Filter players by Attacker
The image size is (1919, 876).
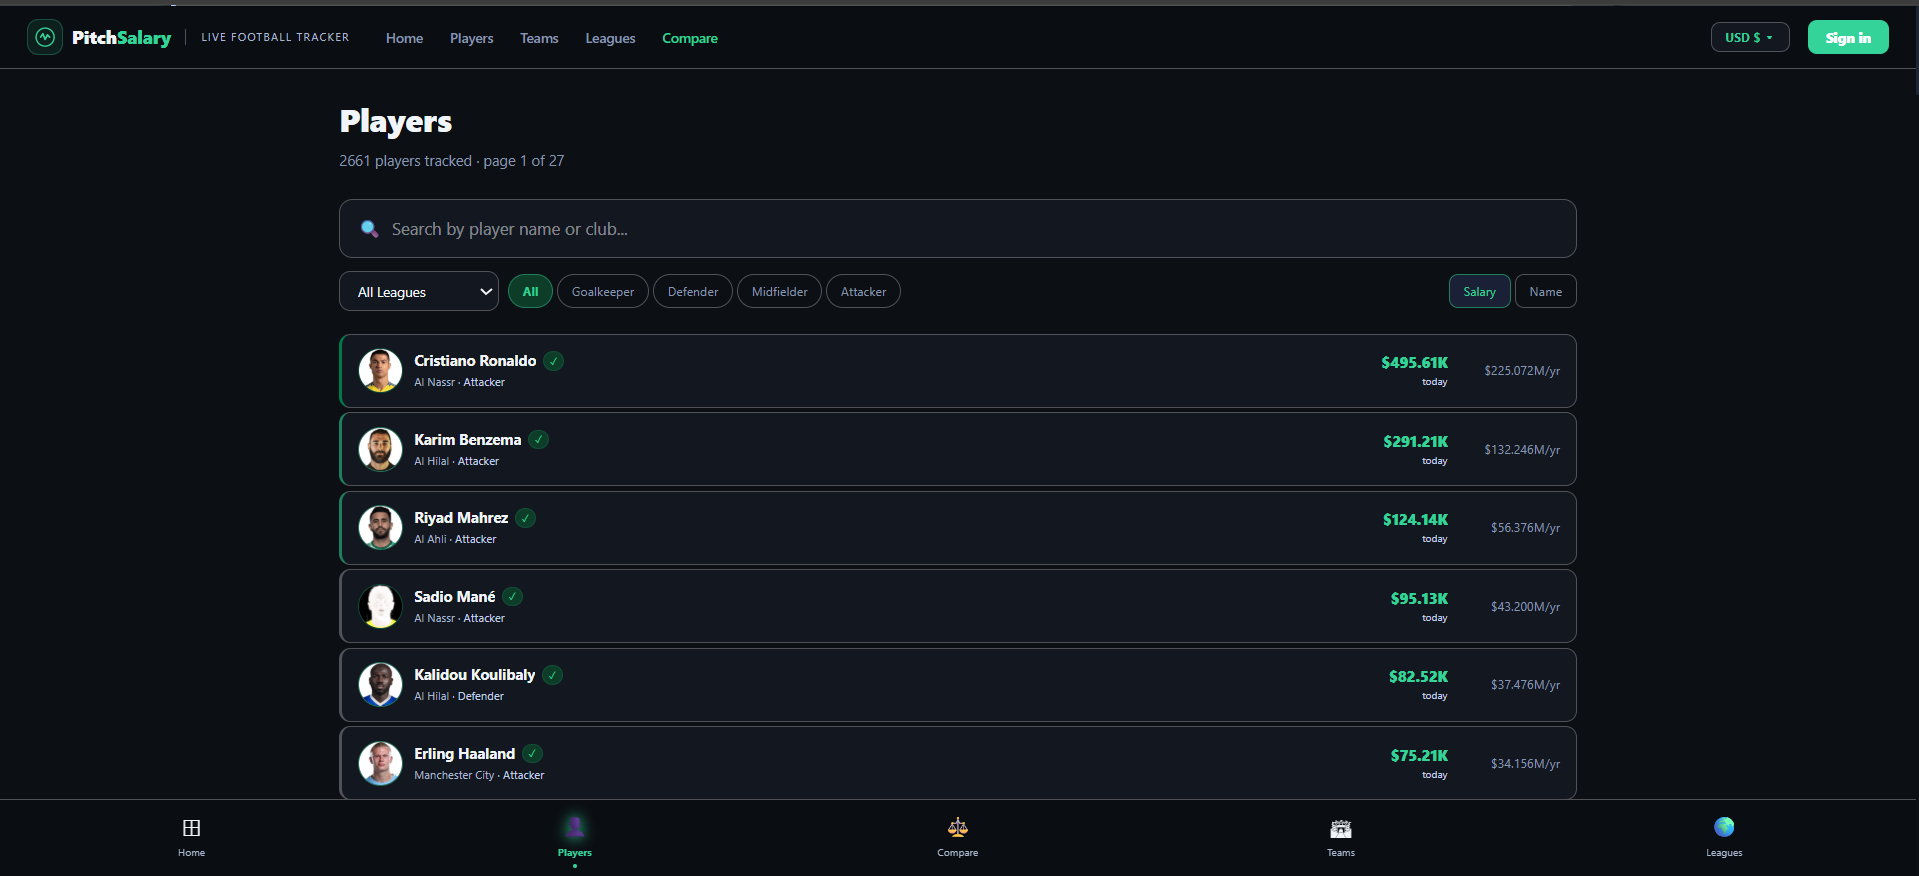863,292
